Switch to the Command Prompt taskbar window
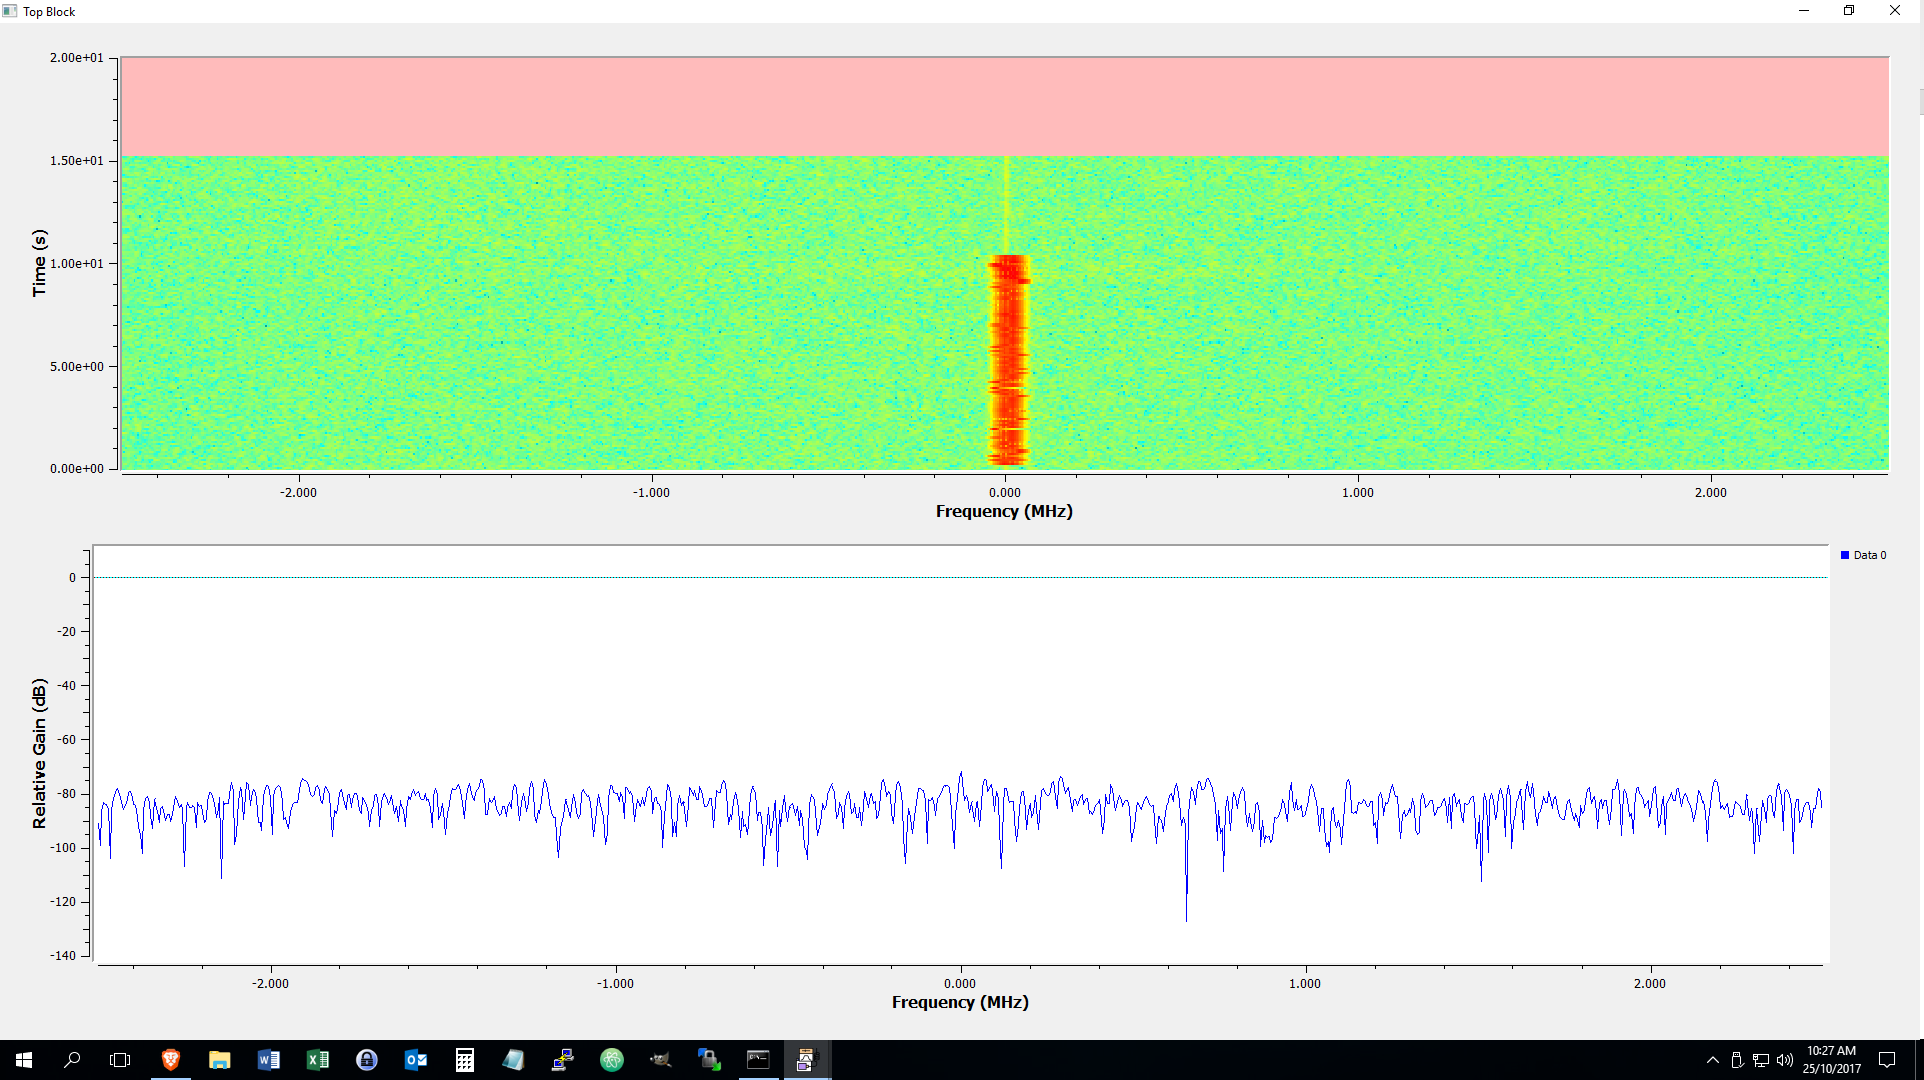This screenshot has height=1080, width=1924. pyautogui.click(x=759, y=1060)
